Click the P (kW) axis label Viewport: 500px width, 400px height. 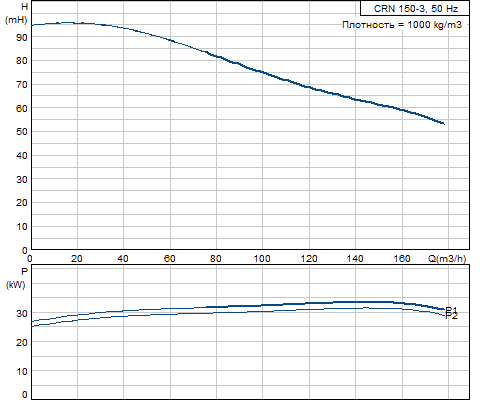click(x=16, y=278)
